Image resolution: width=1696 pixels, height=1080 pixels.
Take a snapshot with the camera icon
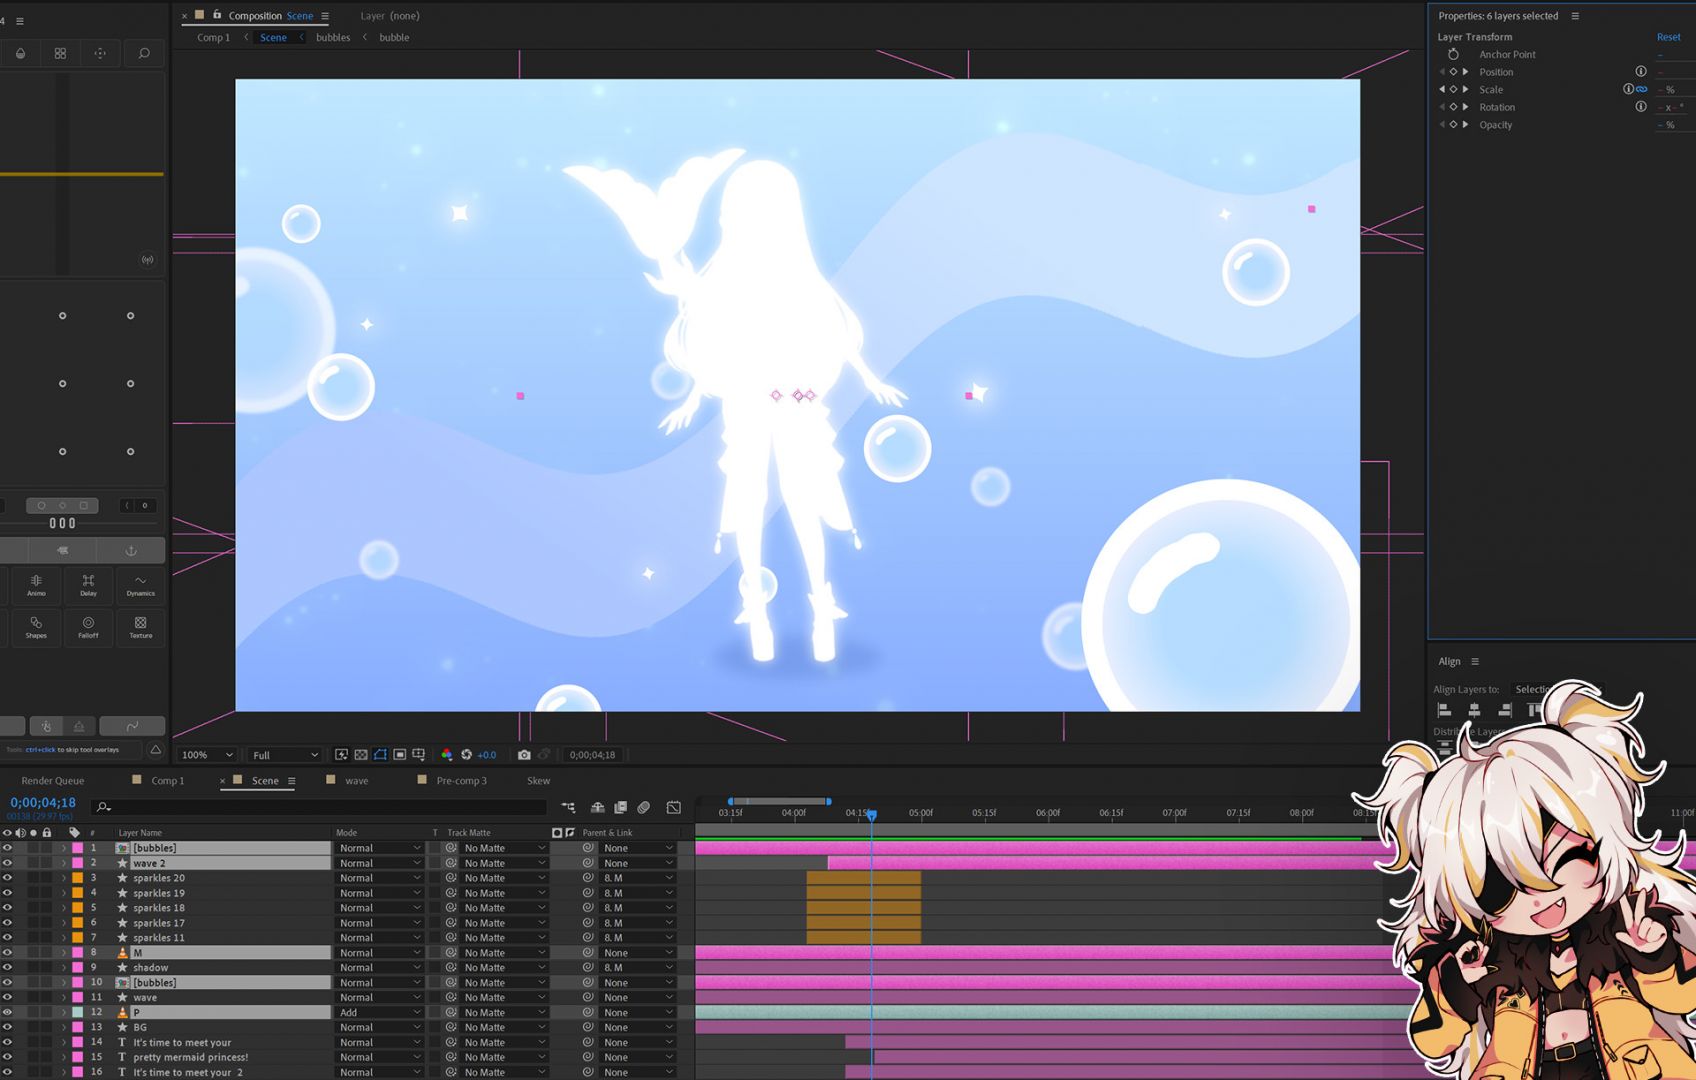524,755
